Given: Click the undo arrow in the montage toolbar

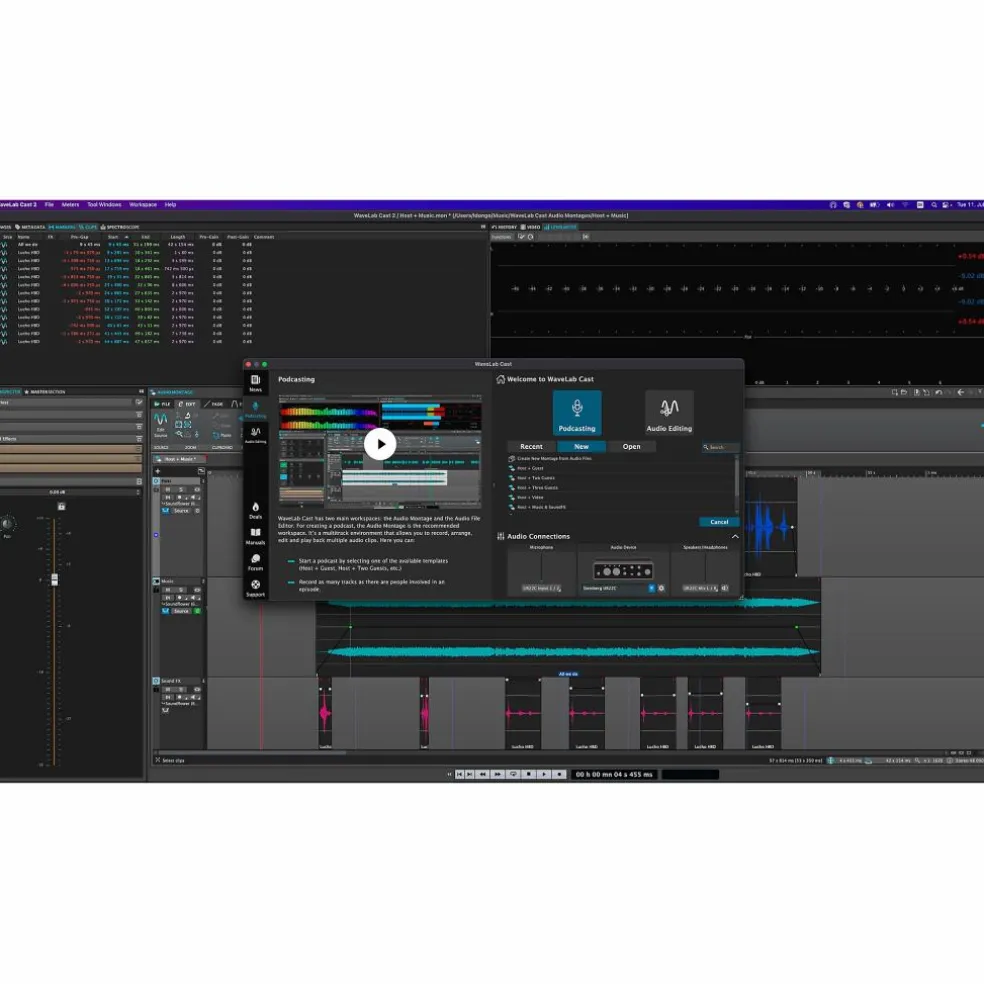Looking at the screenshot, I should pyautogui.click(x=938, y=392).
